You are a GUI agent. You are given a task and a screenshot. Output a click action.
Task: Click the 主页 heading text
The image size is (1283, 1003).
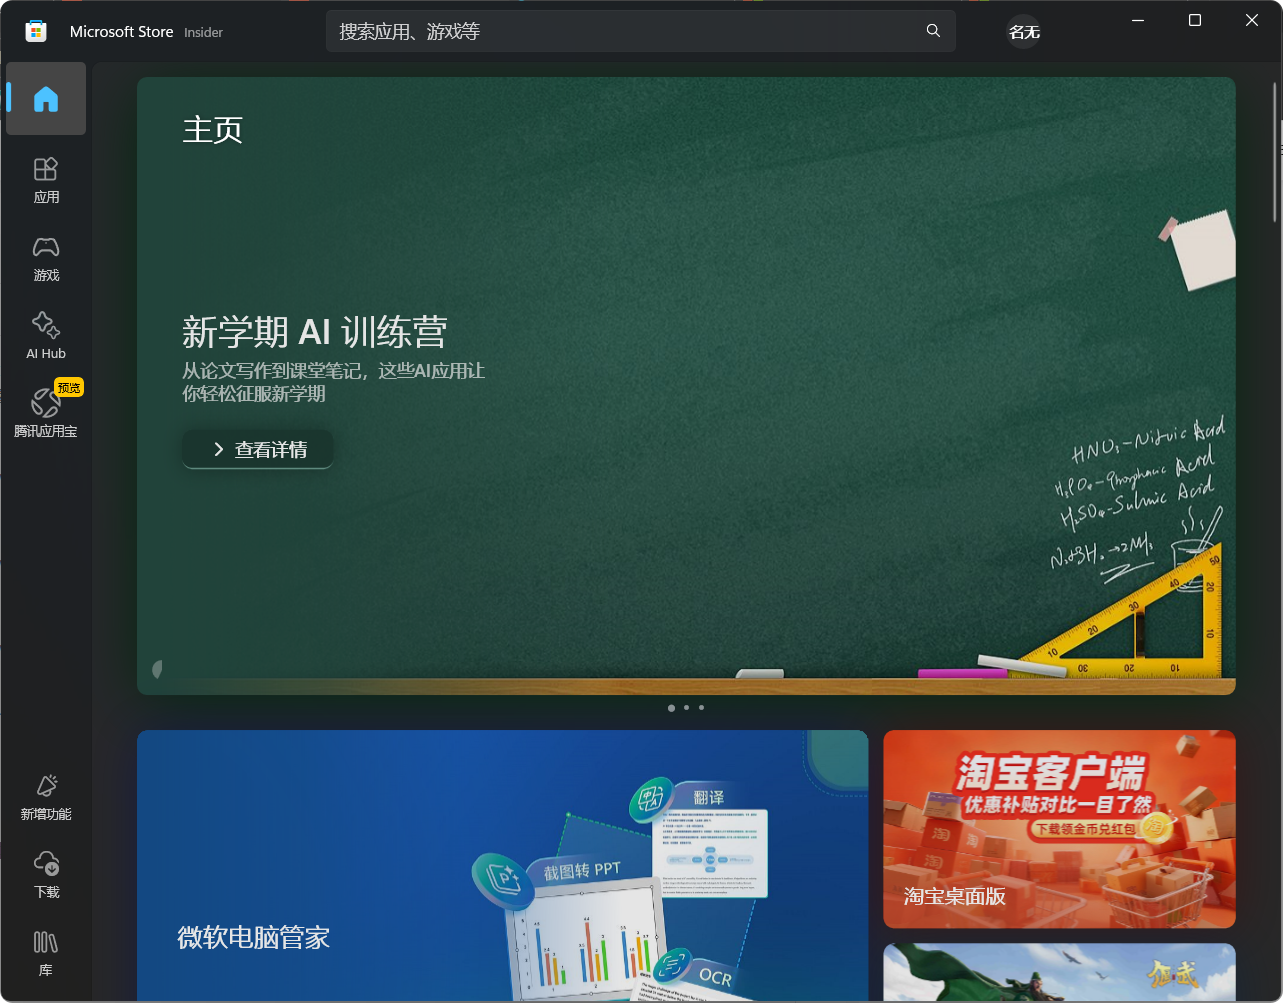pos(212,130)
